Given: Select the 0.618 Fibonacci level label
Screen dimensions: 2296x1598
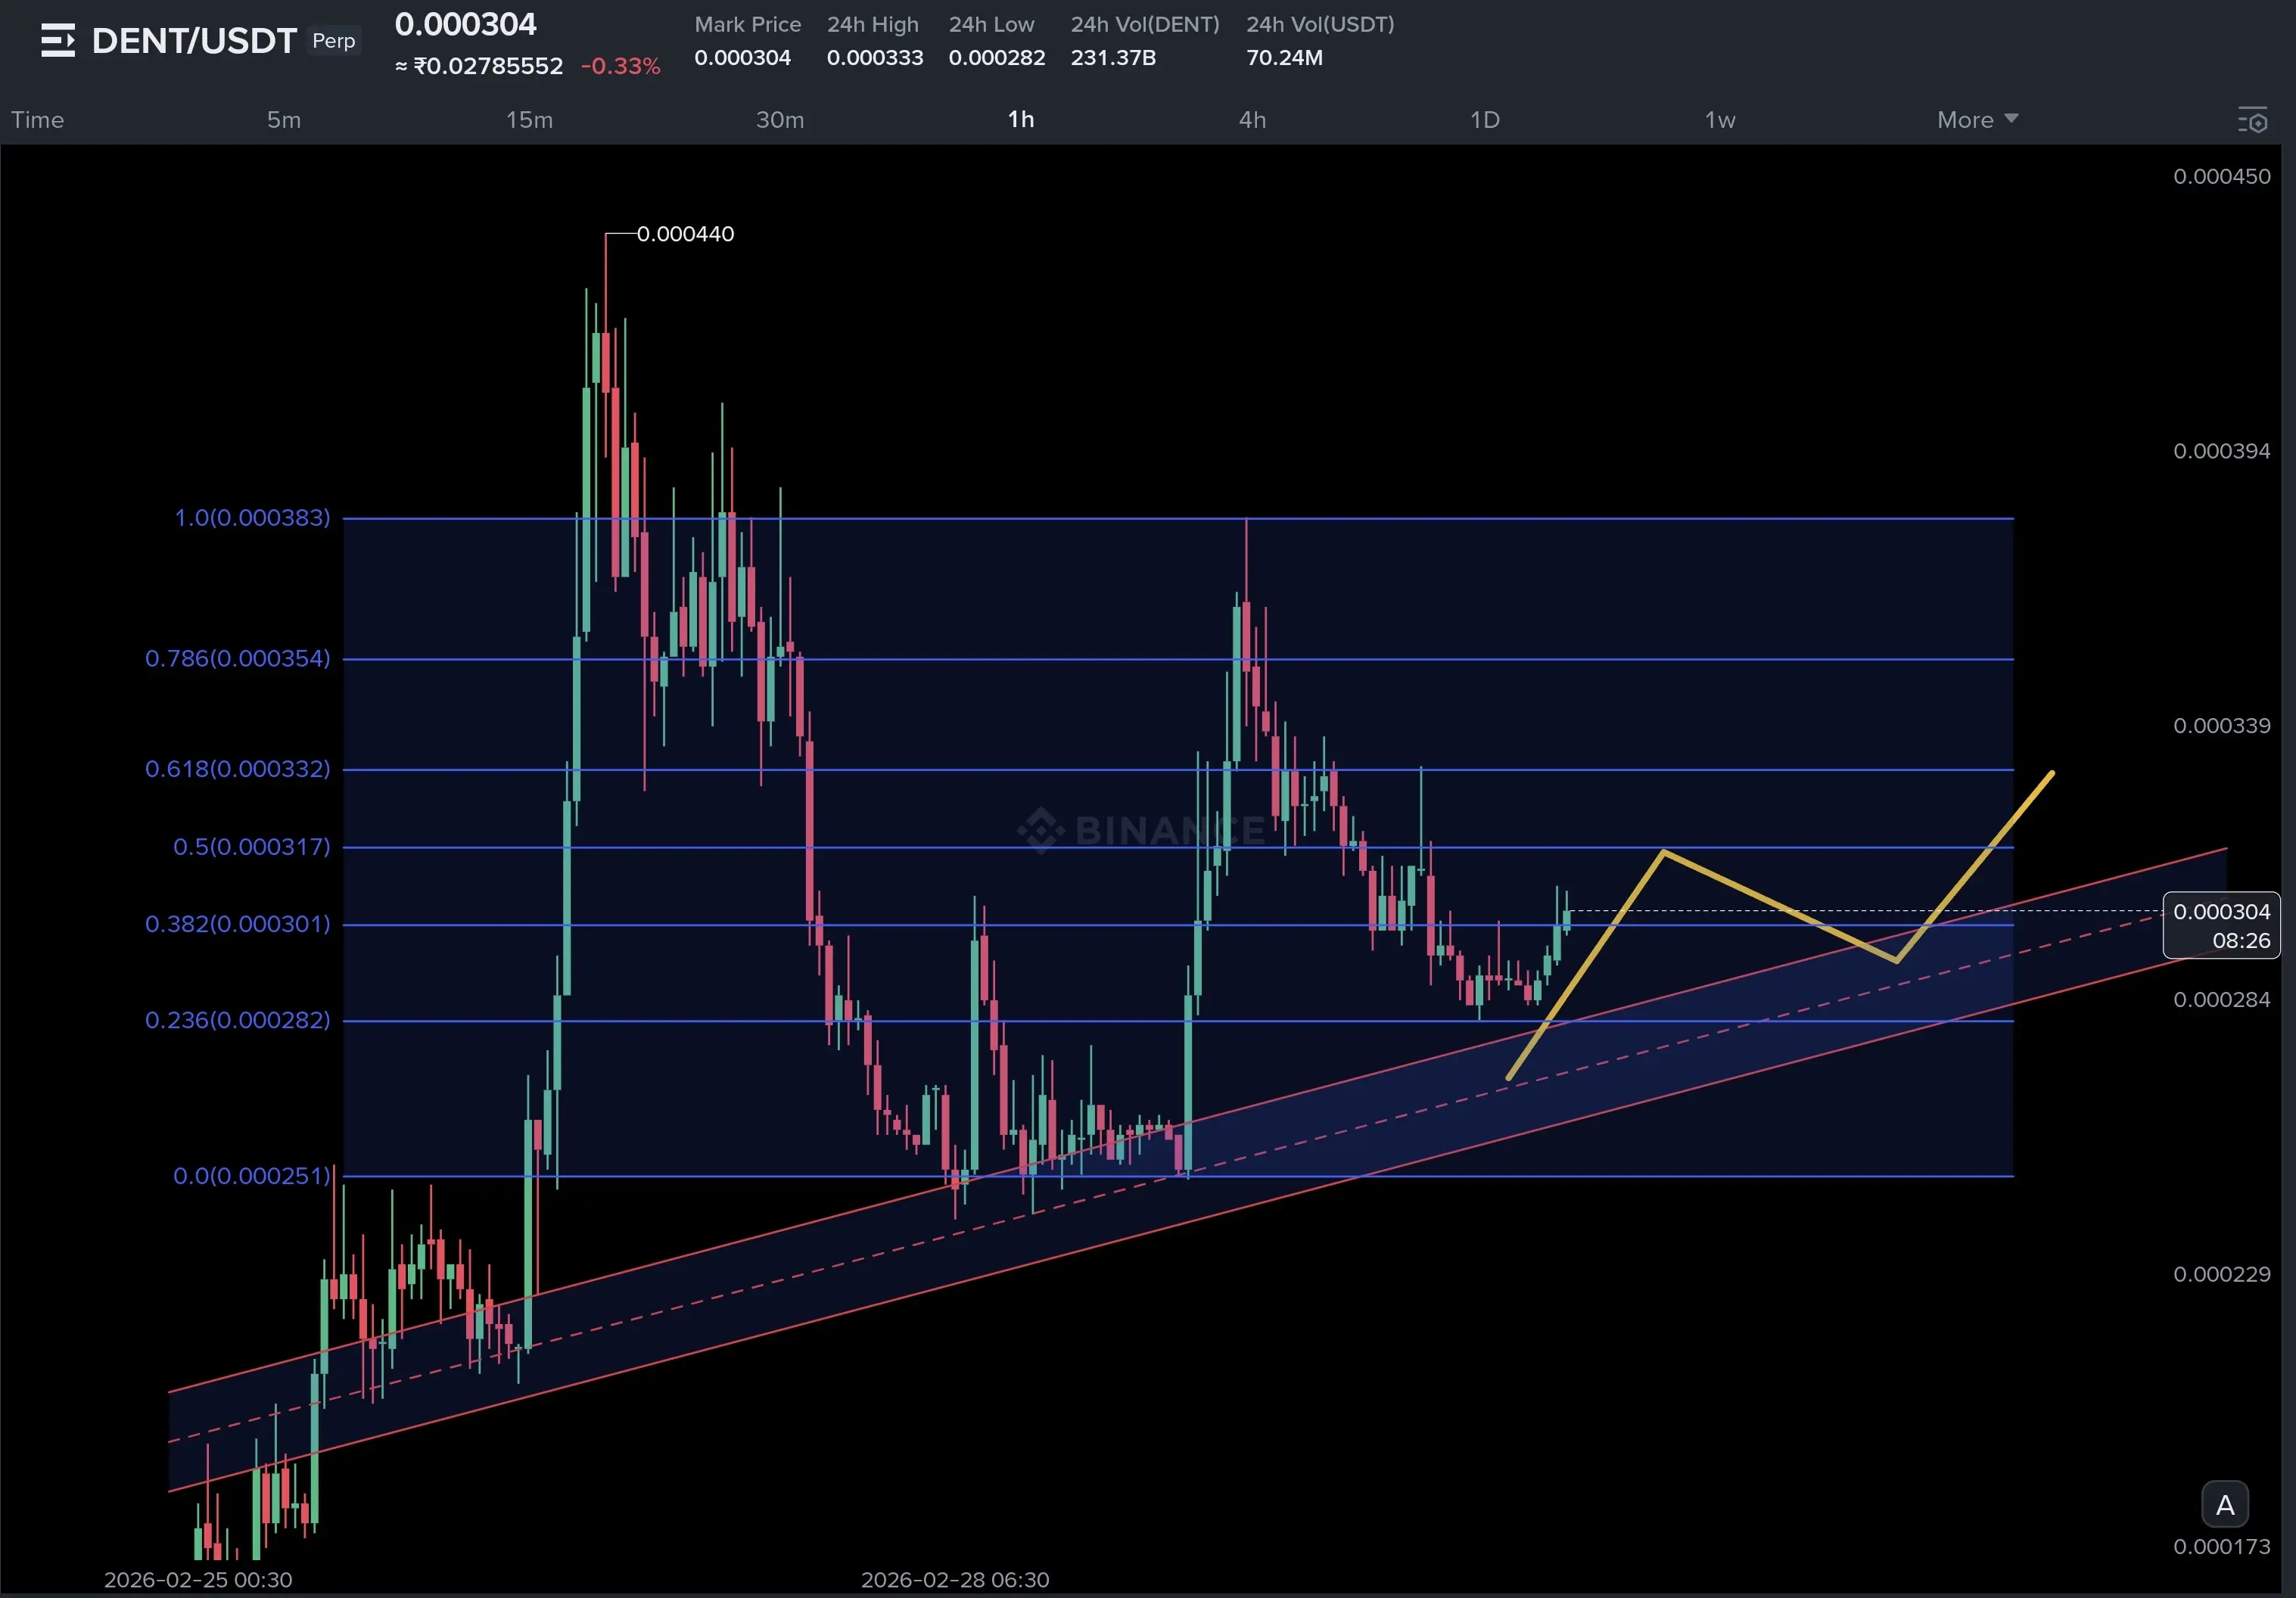Looking at the screenshot, I should point(237,769).
